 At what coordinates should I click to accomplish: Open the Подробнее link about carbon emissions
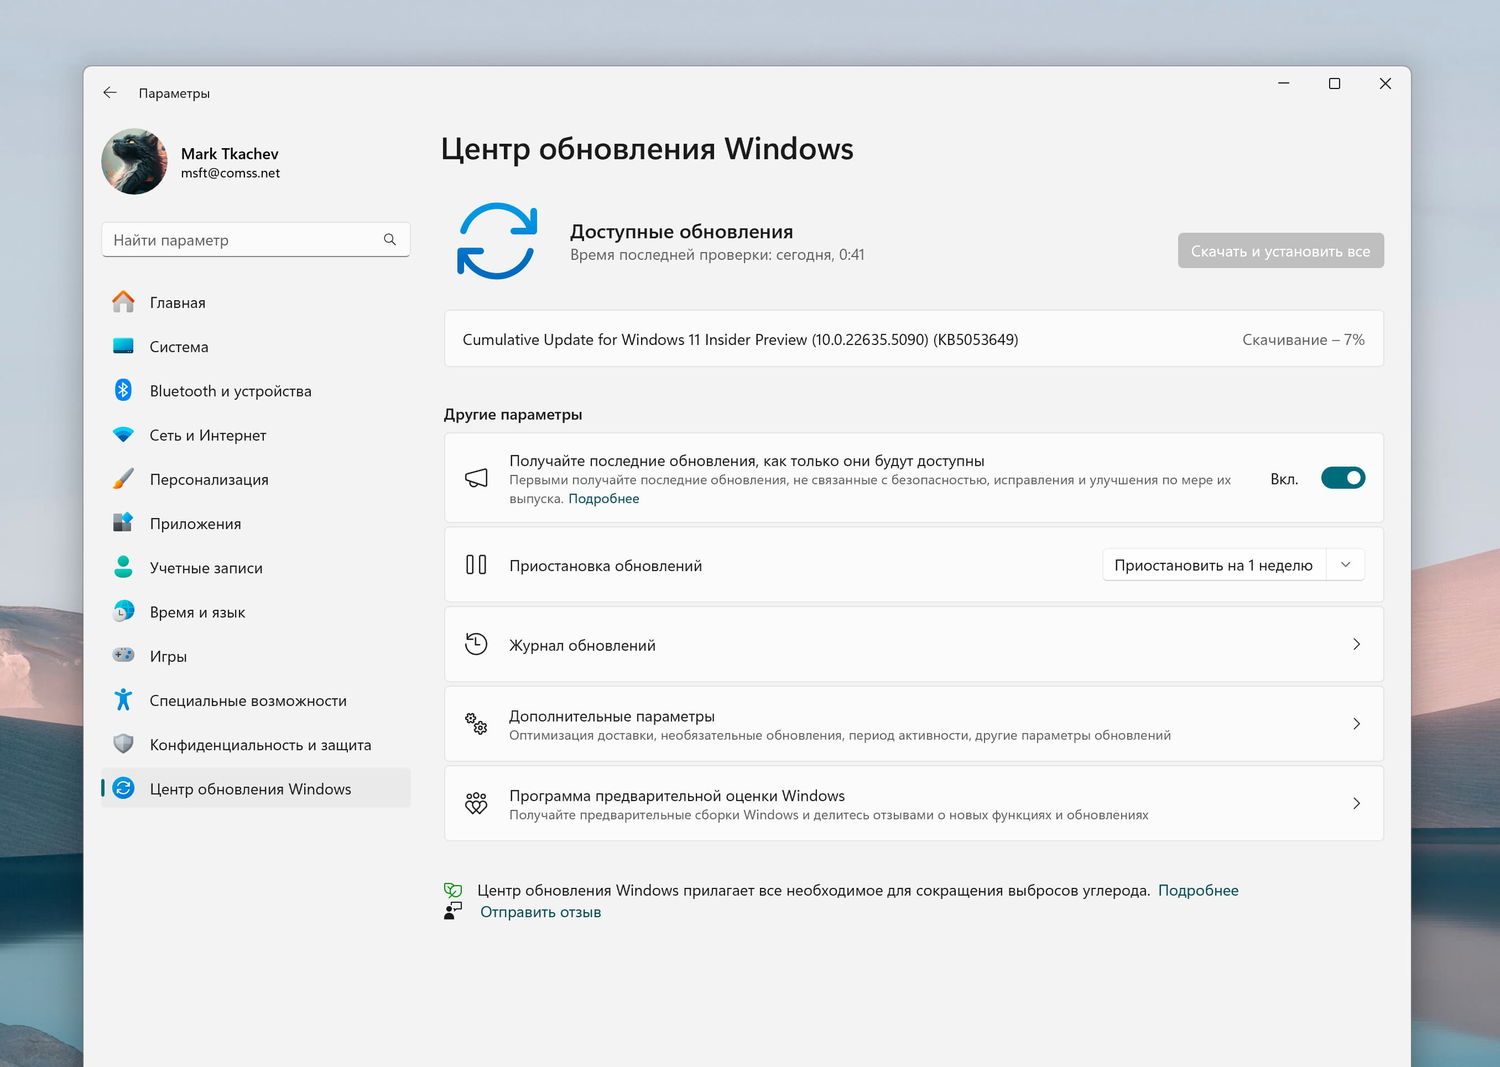(1198, 890)
